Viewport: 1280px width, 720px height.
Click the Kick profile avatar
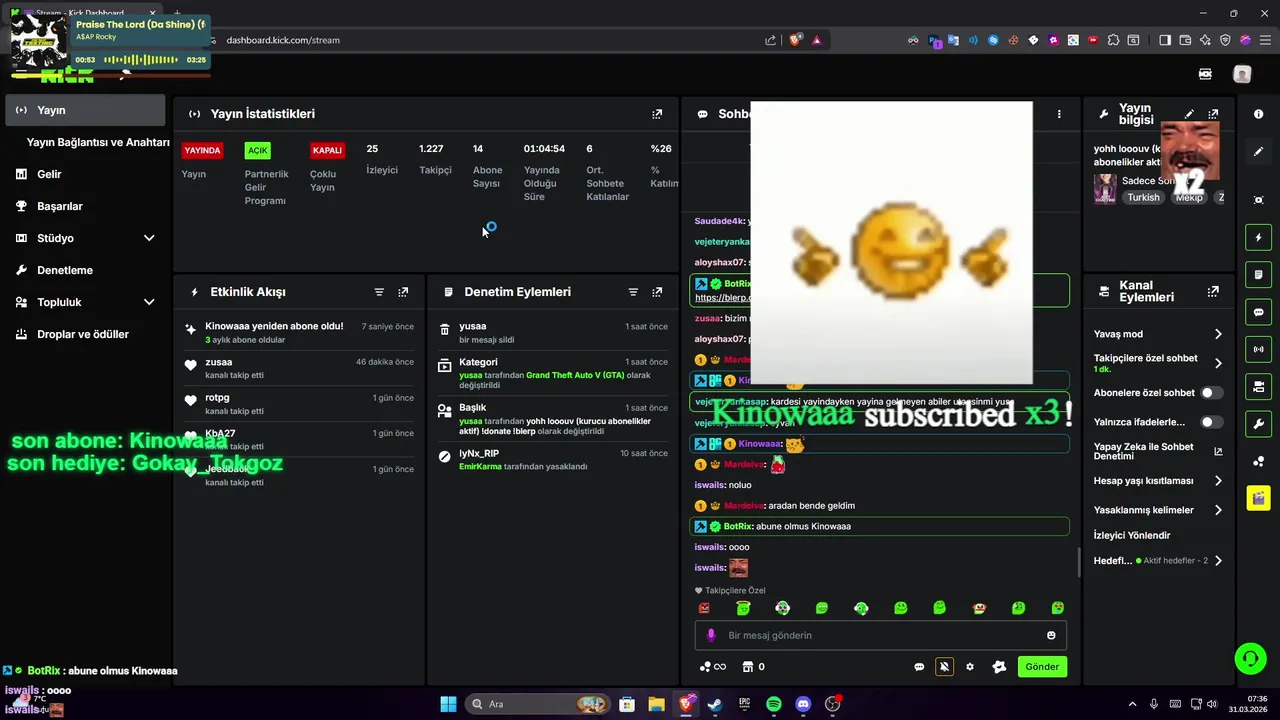[1242, 74]
